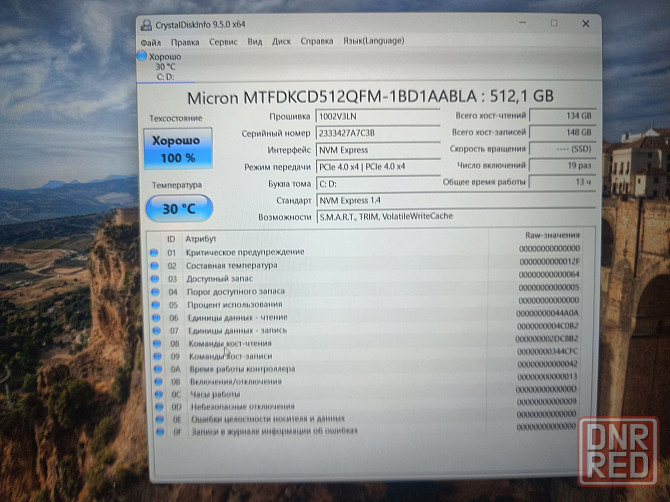670x502 pixels.
Task: Click the Прошивка field showing 1002V3LN
Action: (378, 116)
